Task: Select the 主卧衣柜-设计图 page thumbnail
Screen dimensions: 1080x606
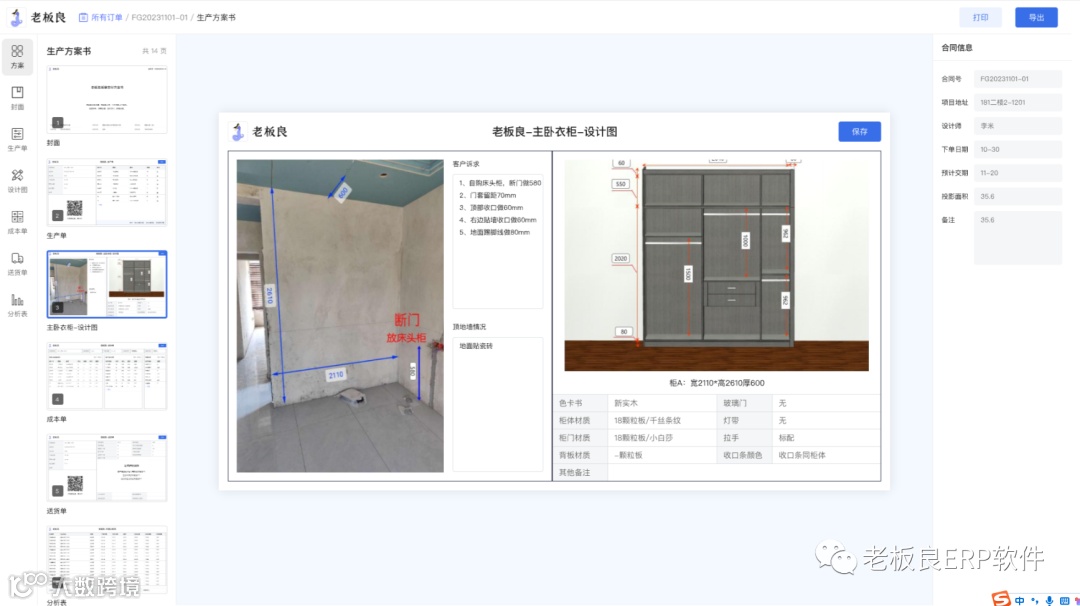Action: tap(107, 284)
